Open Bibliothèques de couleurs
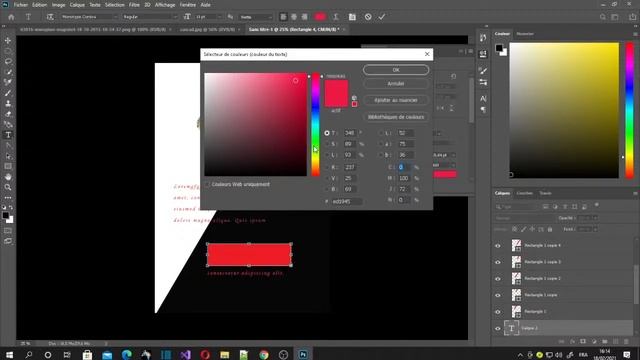This screenshot has height=360, width=640. [x=396, y=117]
